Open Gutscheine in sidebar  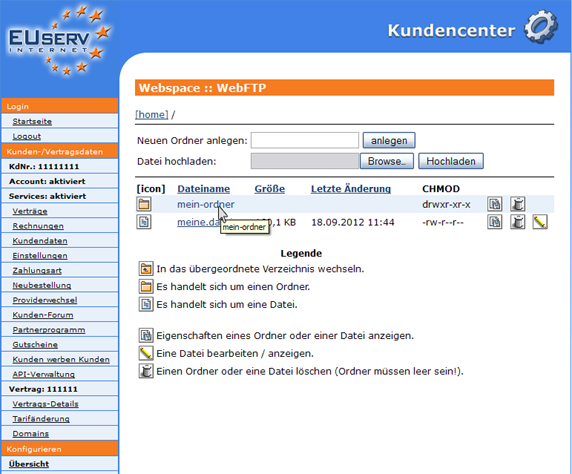(35, 344)
